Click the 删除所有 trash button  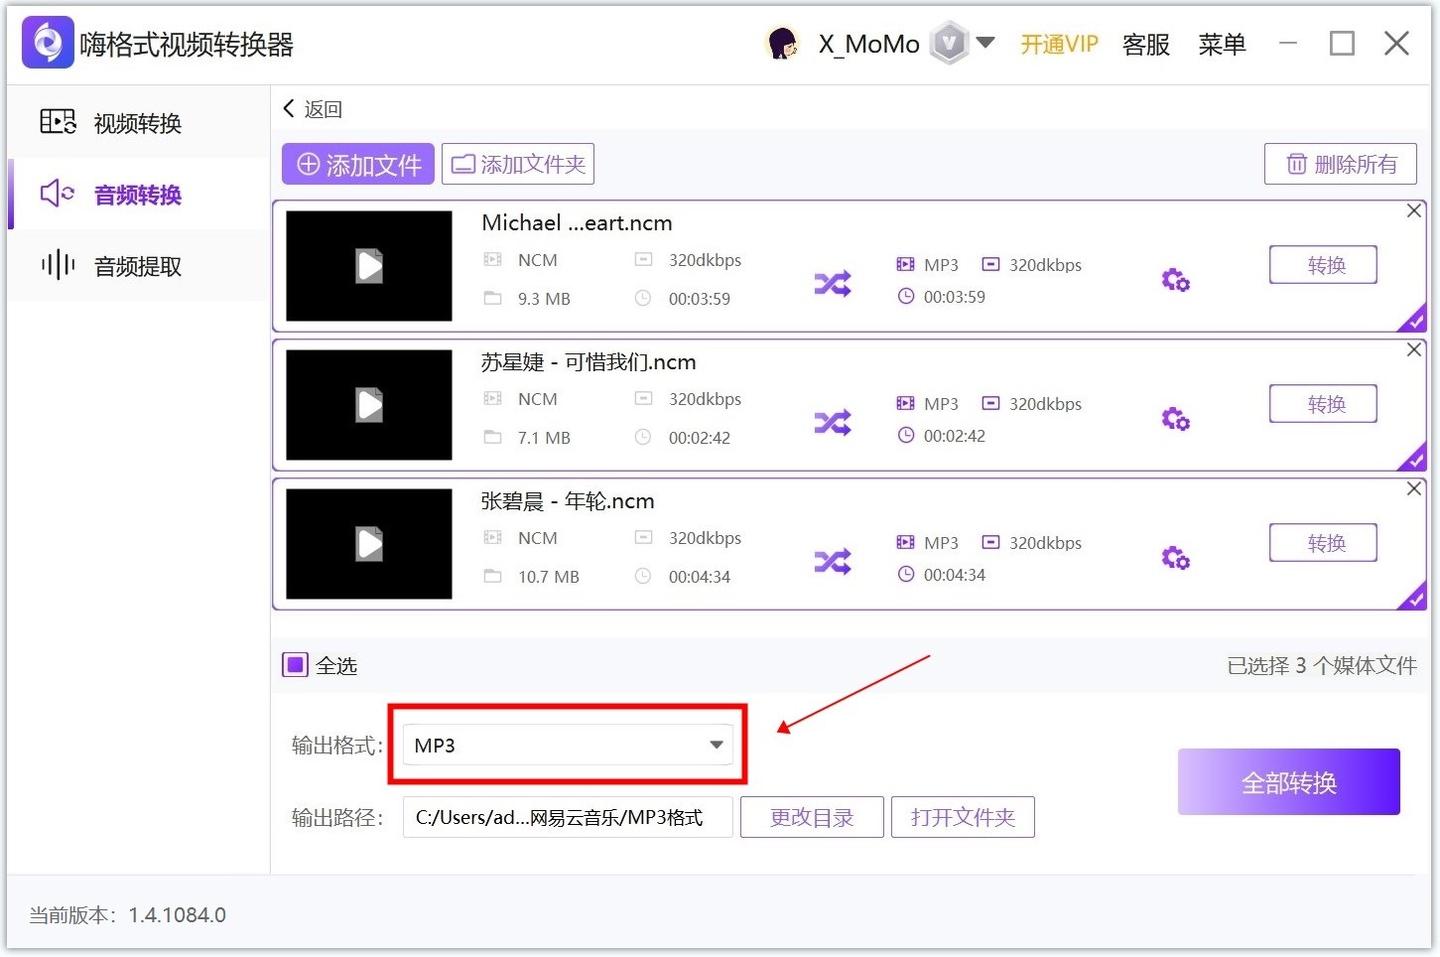pos(1340,163)
